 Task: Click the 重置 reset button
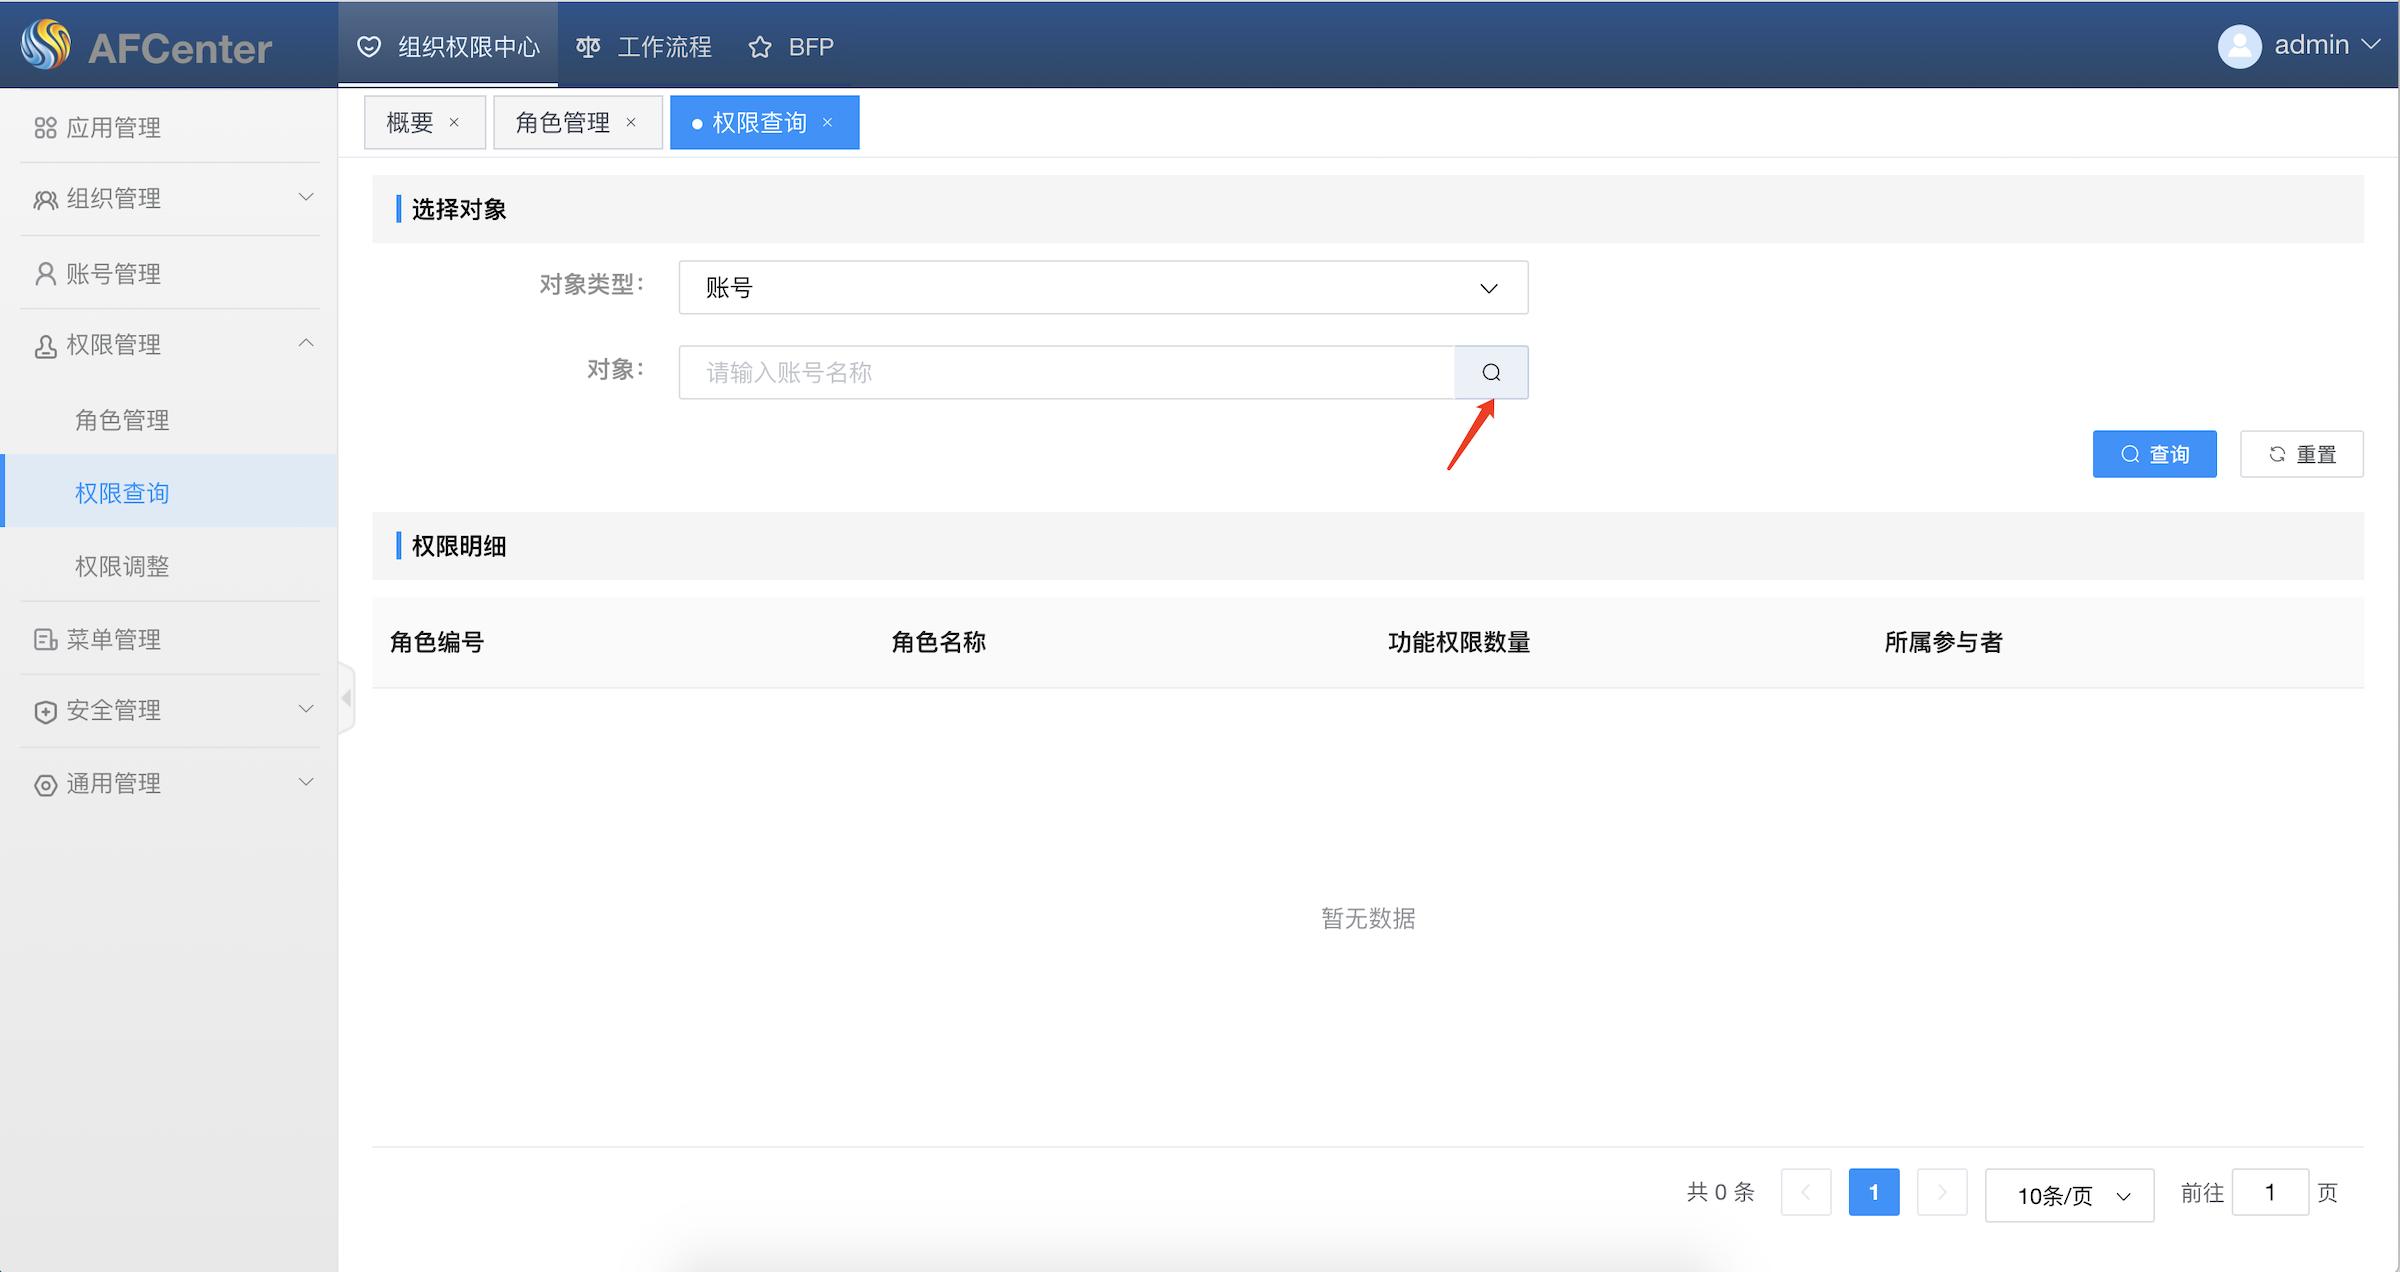click(2301, 454)
